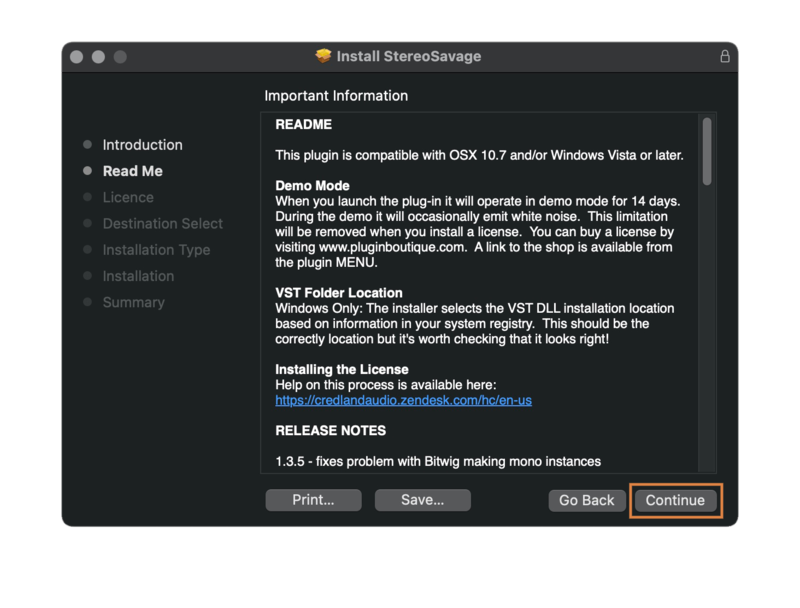Click the Installation step in sidebar
The width and height of the screenshot is (800, 608).
[x=138, y=276]
